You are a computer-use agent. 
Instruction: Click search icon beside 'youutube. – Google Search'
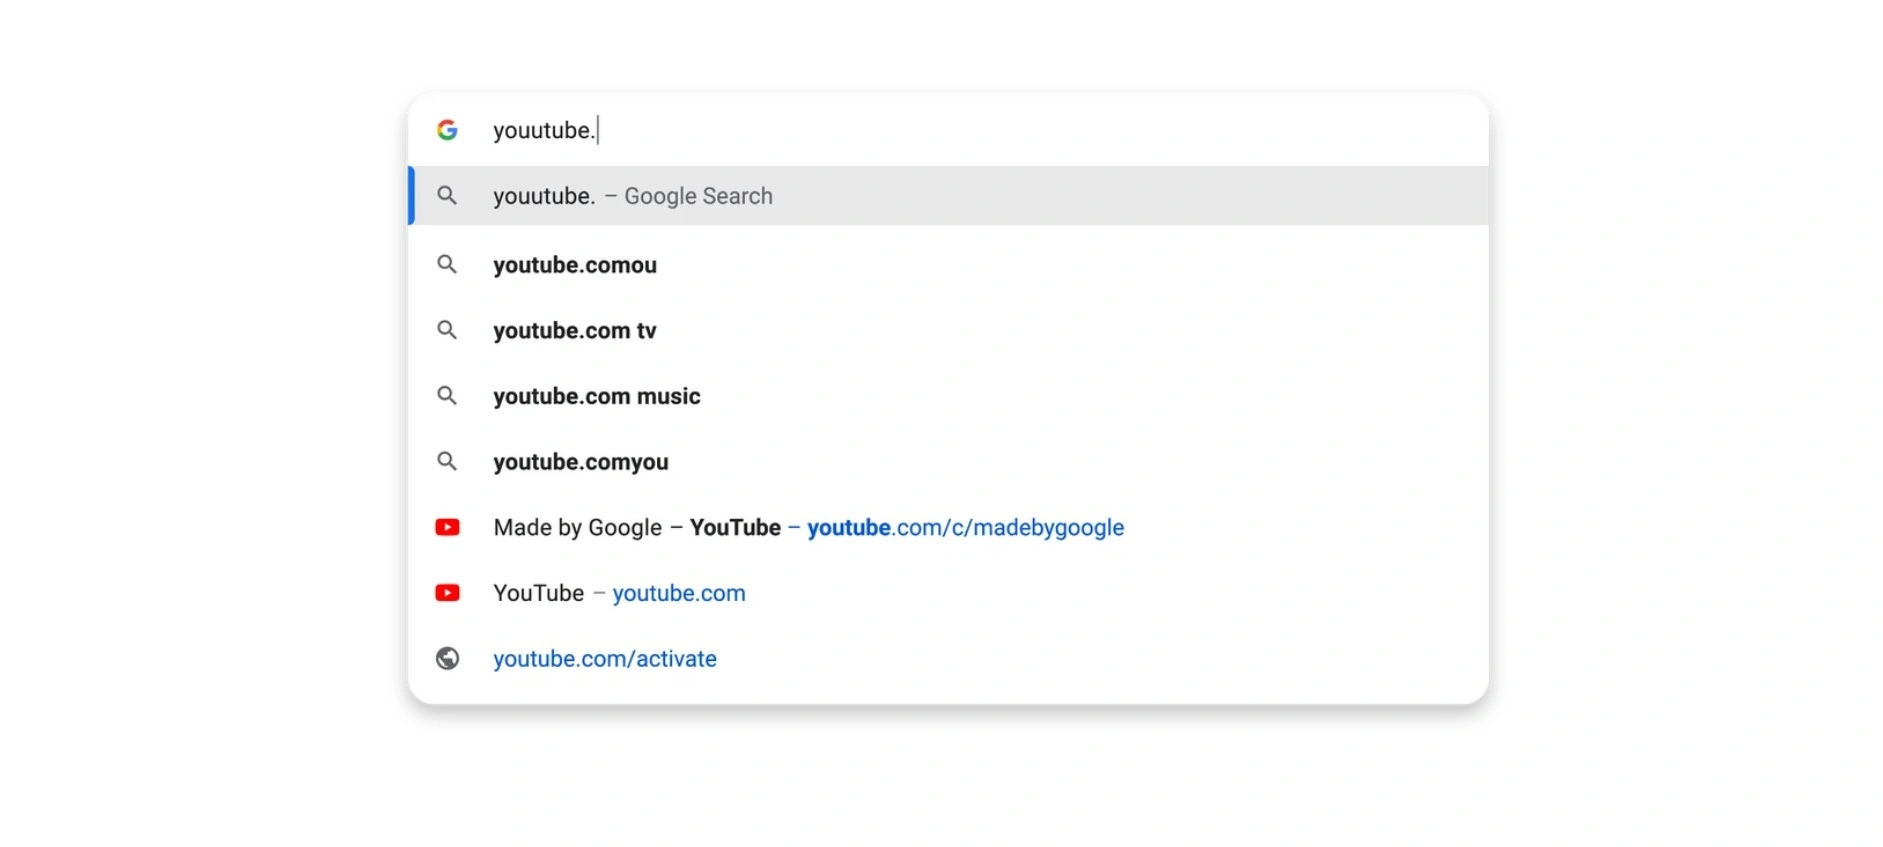(x=447, y=196)
